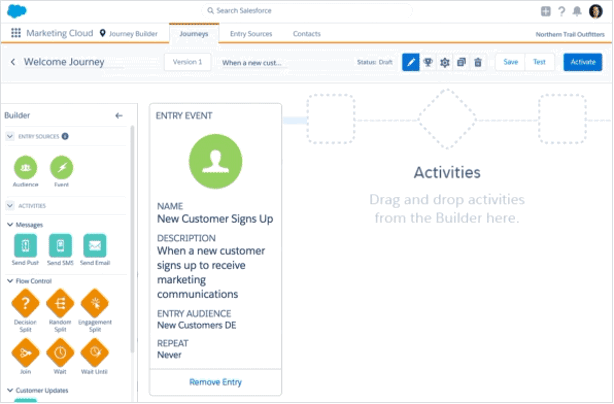Viewport: 614px width, 404px height.
Task: Open journey settings gear icon
Action: (445, 62)
